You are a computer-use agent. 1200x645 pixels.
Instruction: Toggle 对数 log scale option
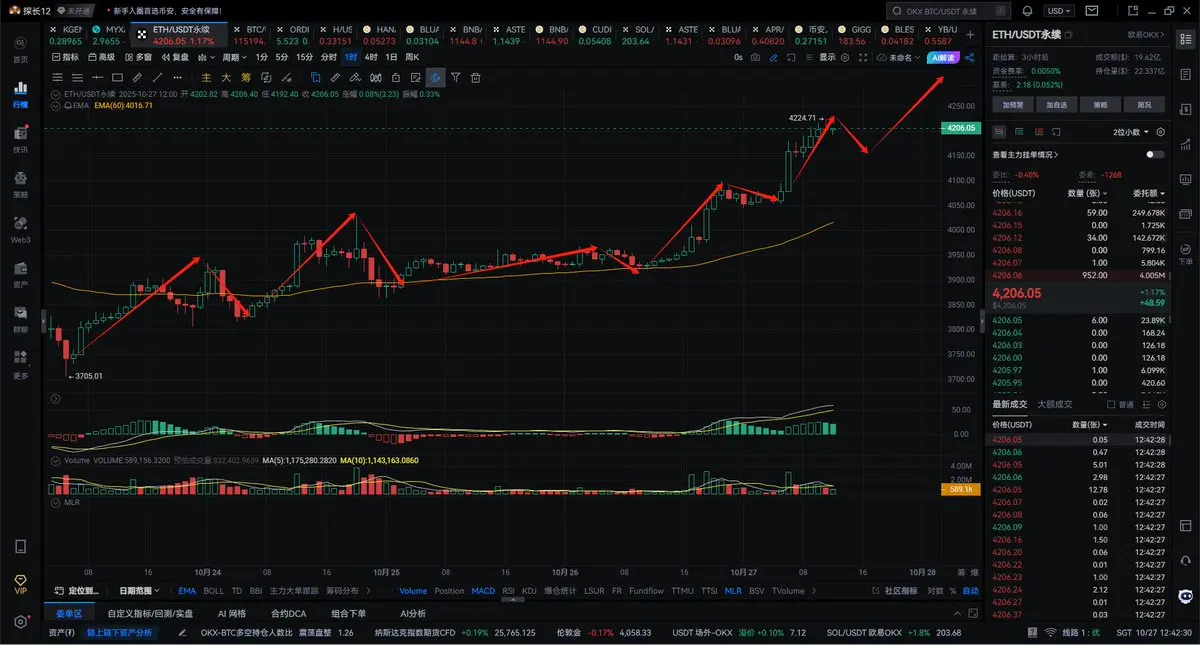click(x=935, y=591)
